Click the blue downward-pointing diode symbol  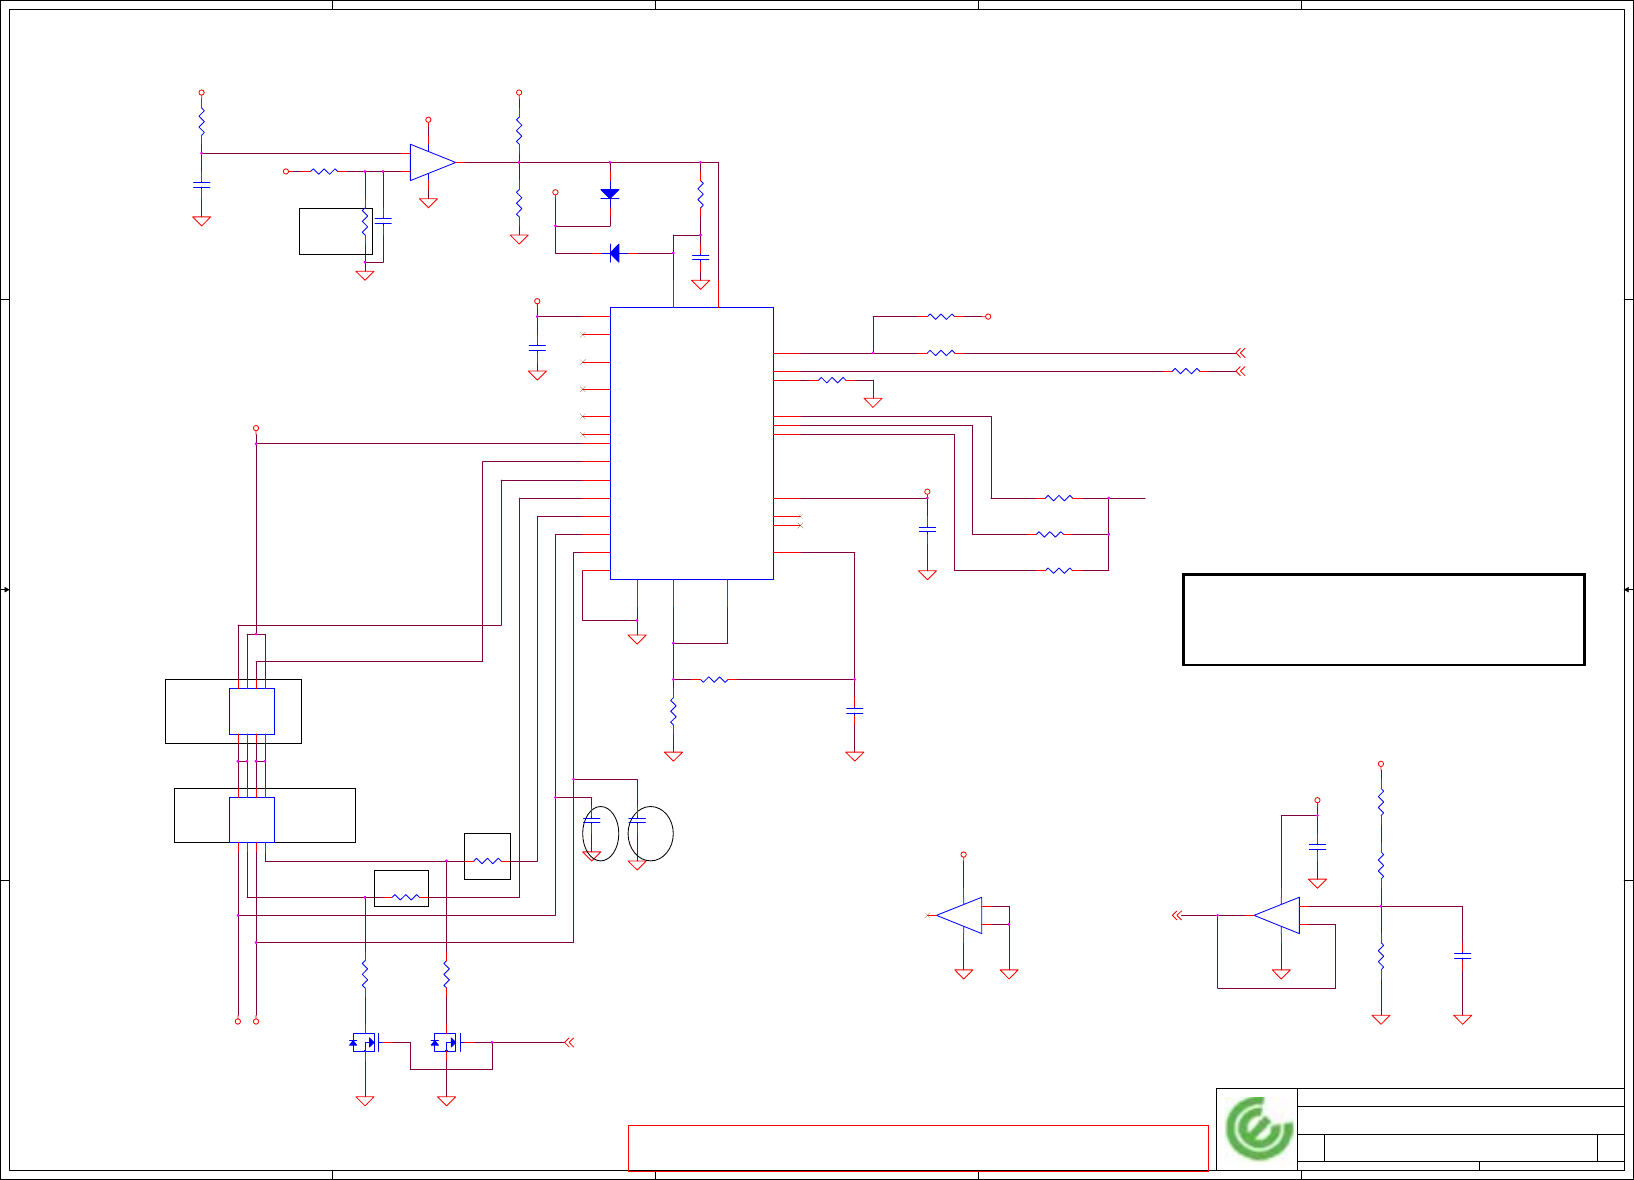pyautogui.click(x=610, y=194)
